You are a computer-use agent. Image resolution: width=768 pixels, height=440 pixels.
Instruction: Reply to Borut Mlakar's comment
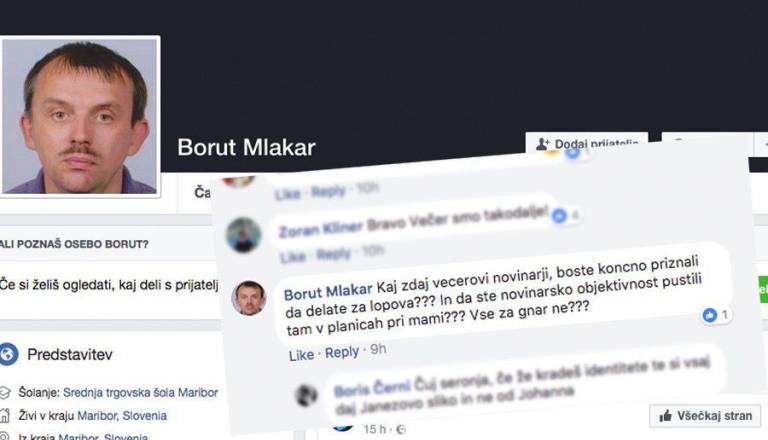coord(342,352)
